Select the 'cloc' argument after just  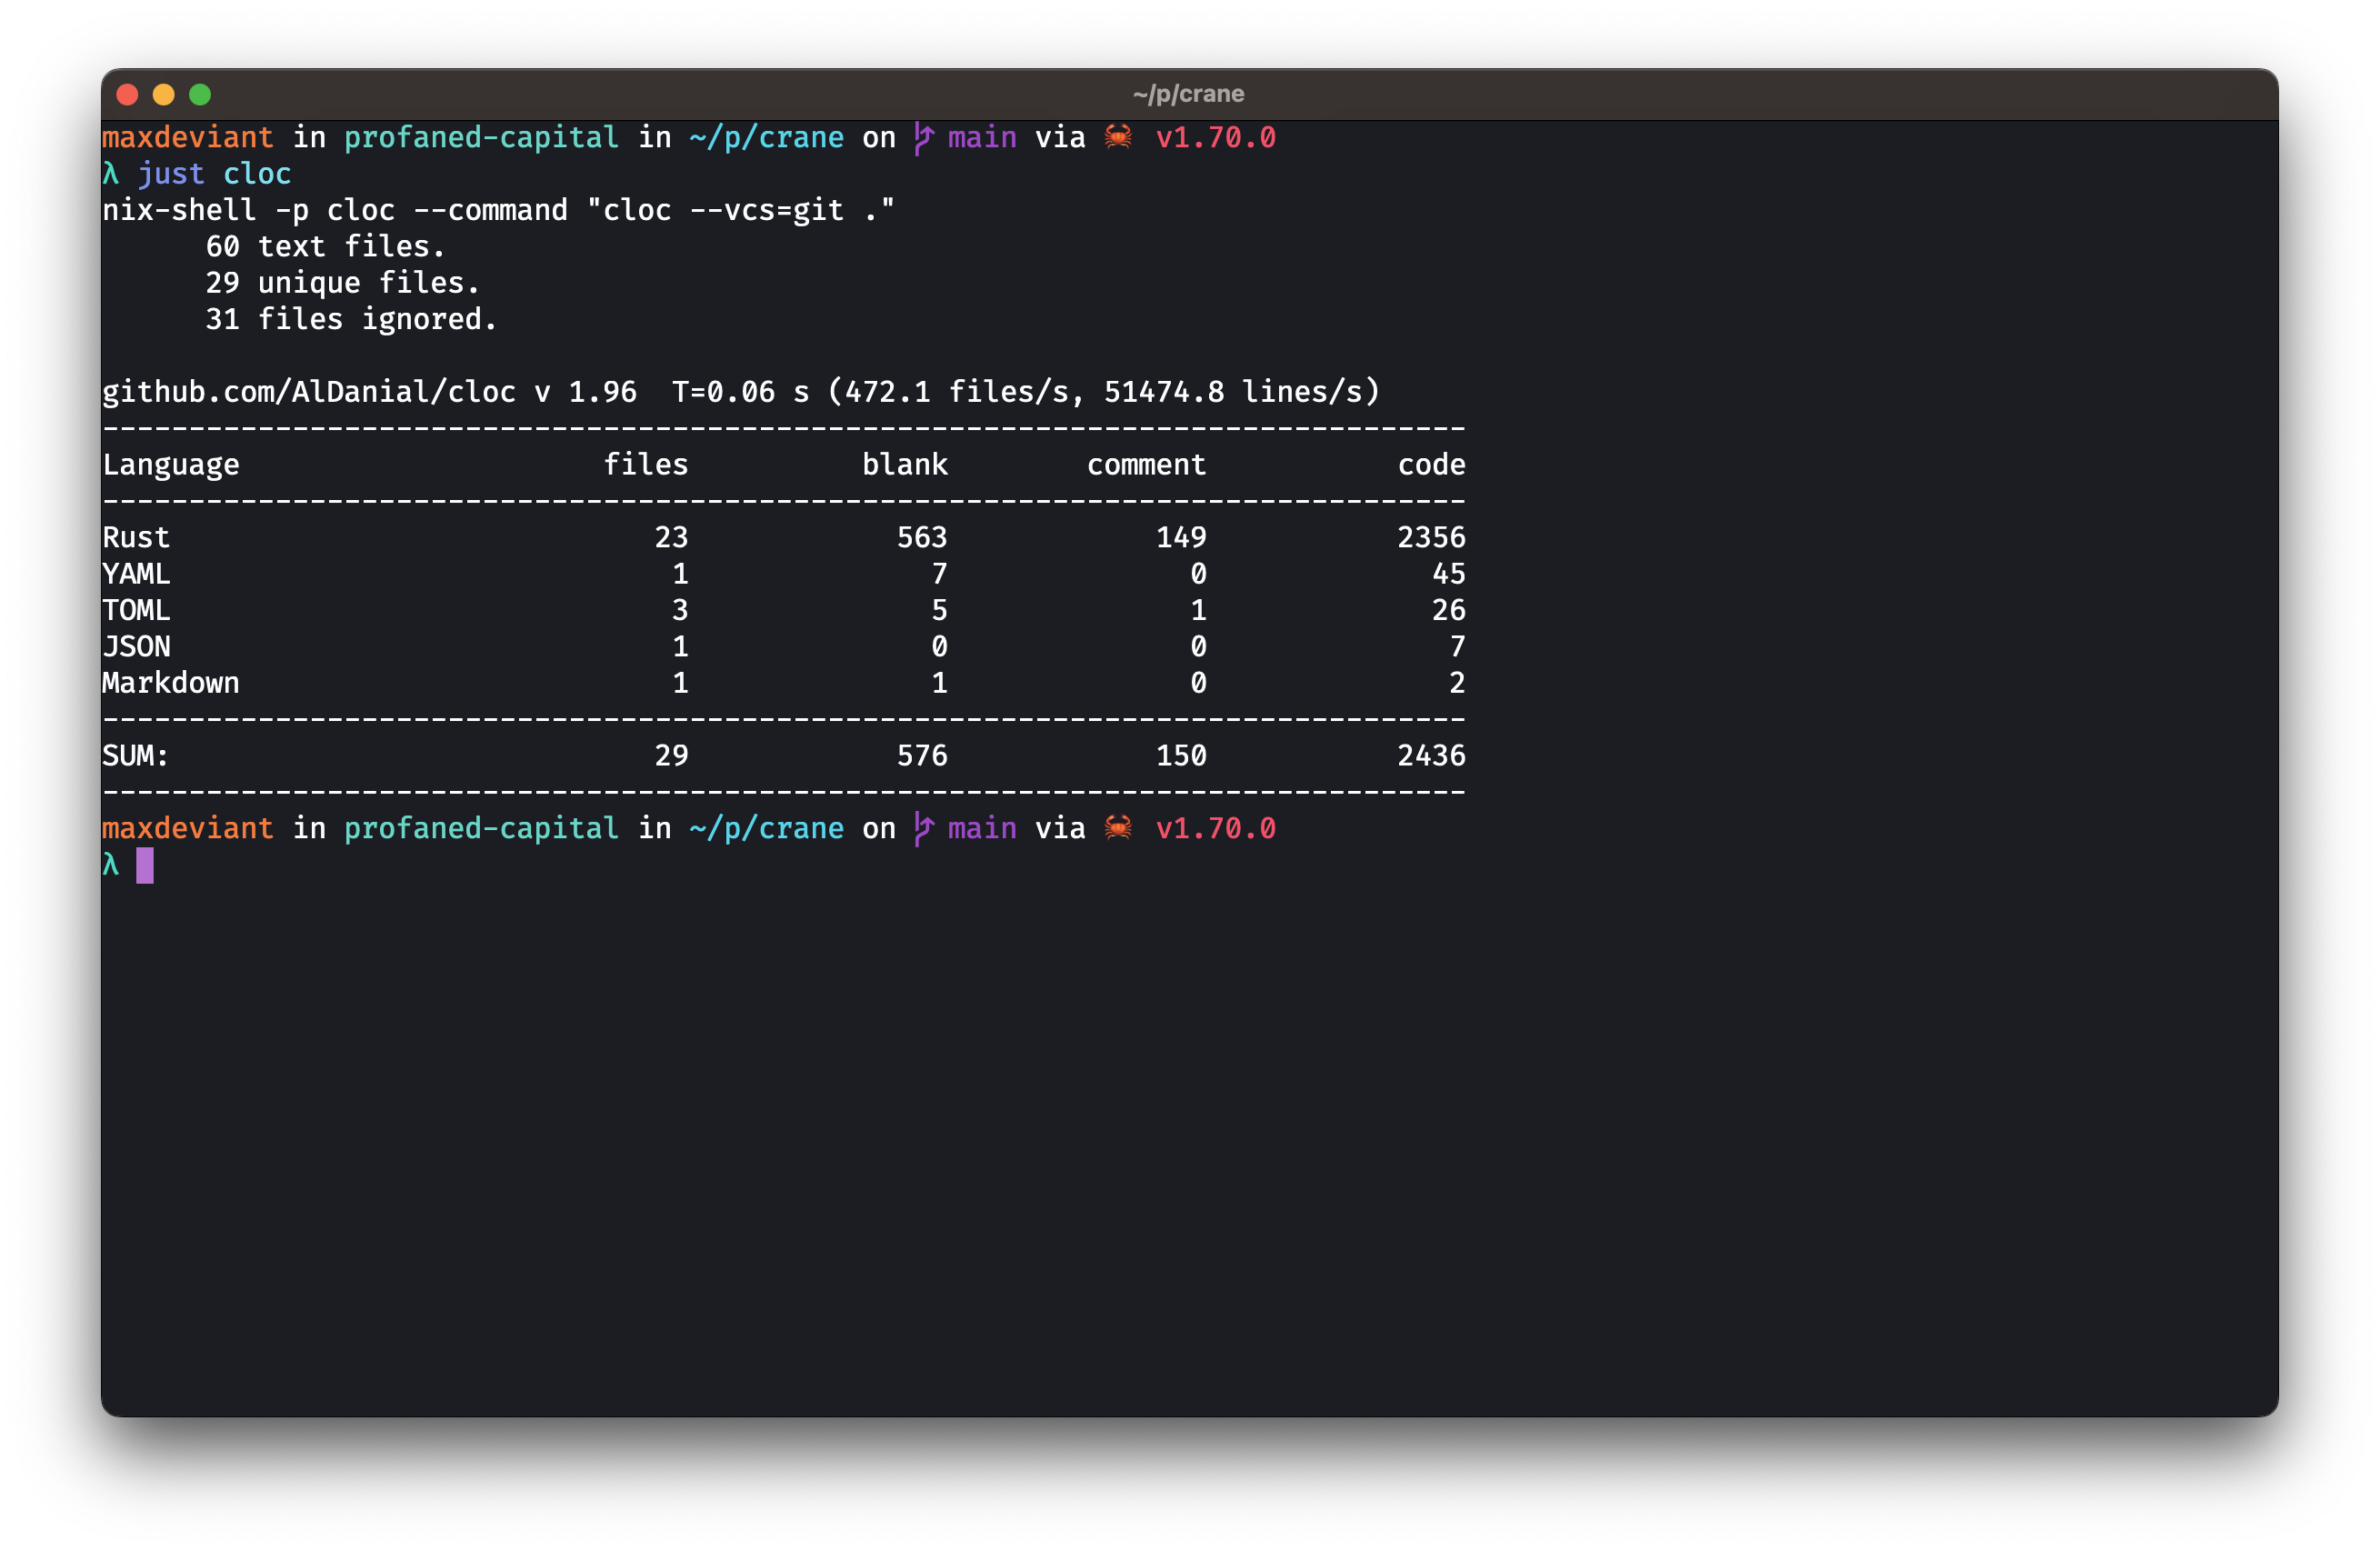point(257,174)
